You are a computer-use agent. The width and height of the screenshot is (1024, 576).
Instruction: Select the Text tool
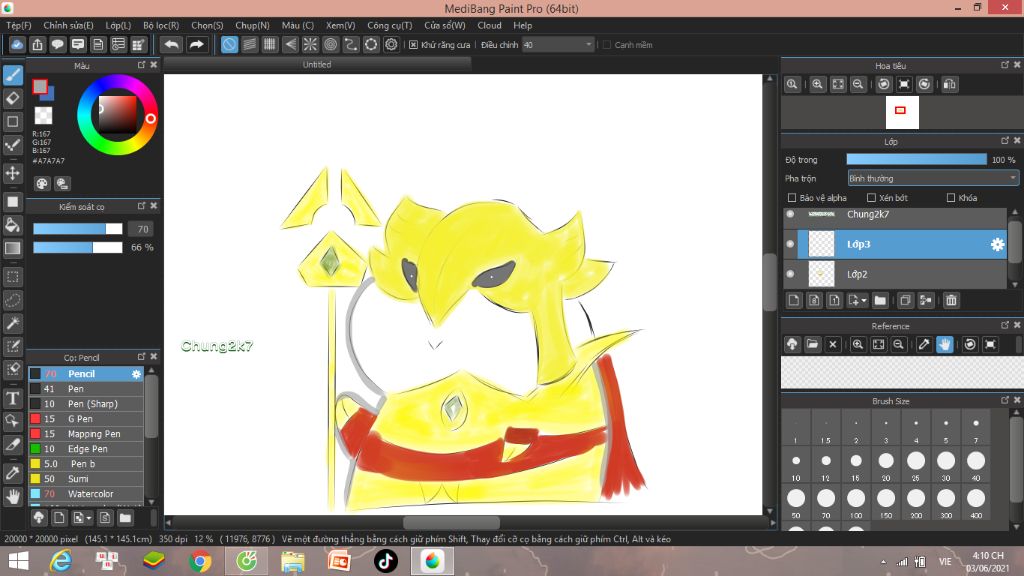(x=12, y=398)
